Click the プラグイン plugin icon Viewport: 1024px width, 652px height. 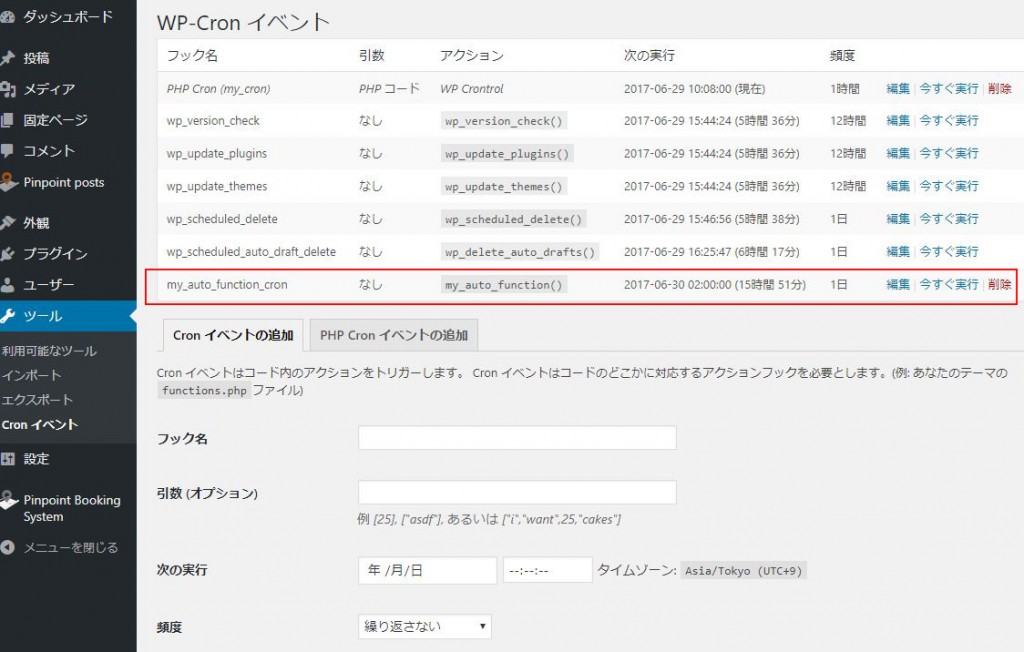click(x=7, y=253)
